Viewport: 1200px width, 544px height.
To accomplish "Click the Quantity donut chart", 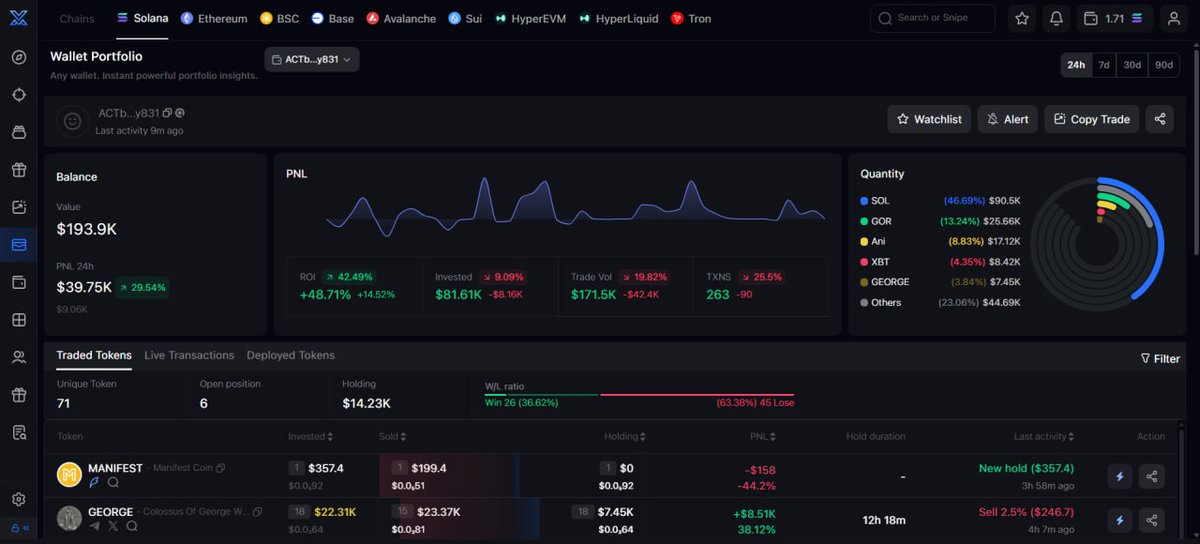I will [x=1098, y=243].
